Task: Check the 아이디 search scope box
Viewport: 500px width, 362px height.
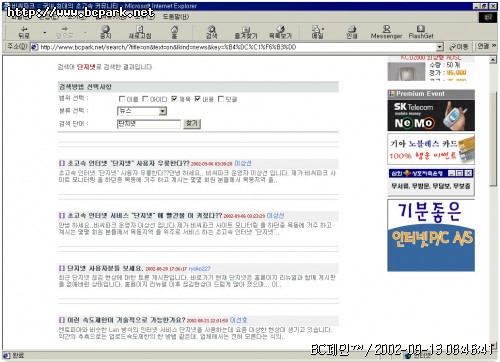Action: (145, 99)
